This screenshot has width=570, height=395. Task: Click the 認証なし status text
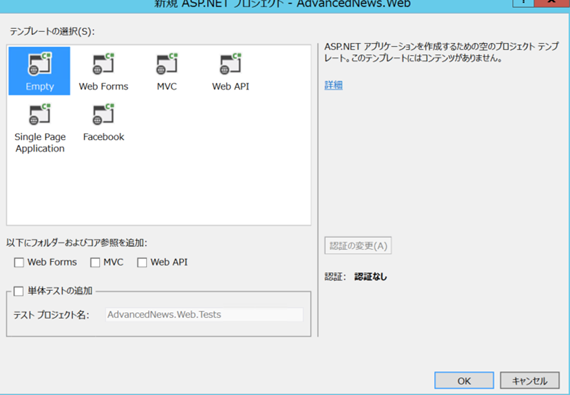[x=371, y=277]
